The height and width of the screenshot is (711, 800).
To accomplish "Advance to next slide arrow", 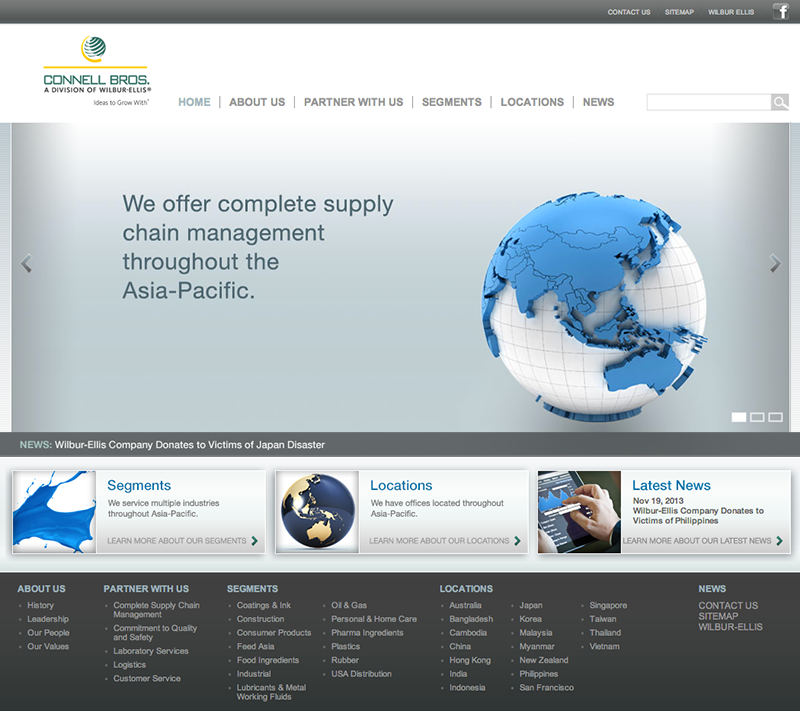I will [x=775, y=263].
